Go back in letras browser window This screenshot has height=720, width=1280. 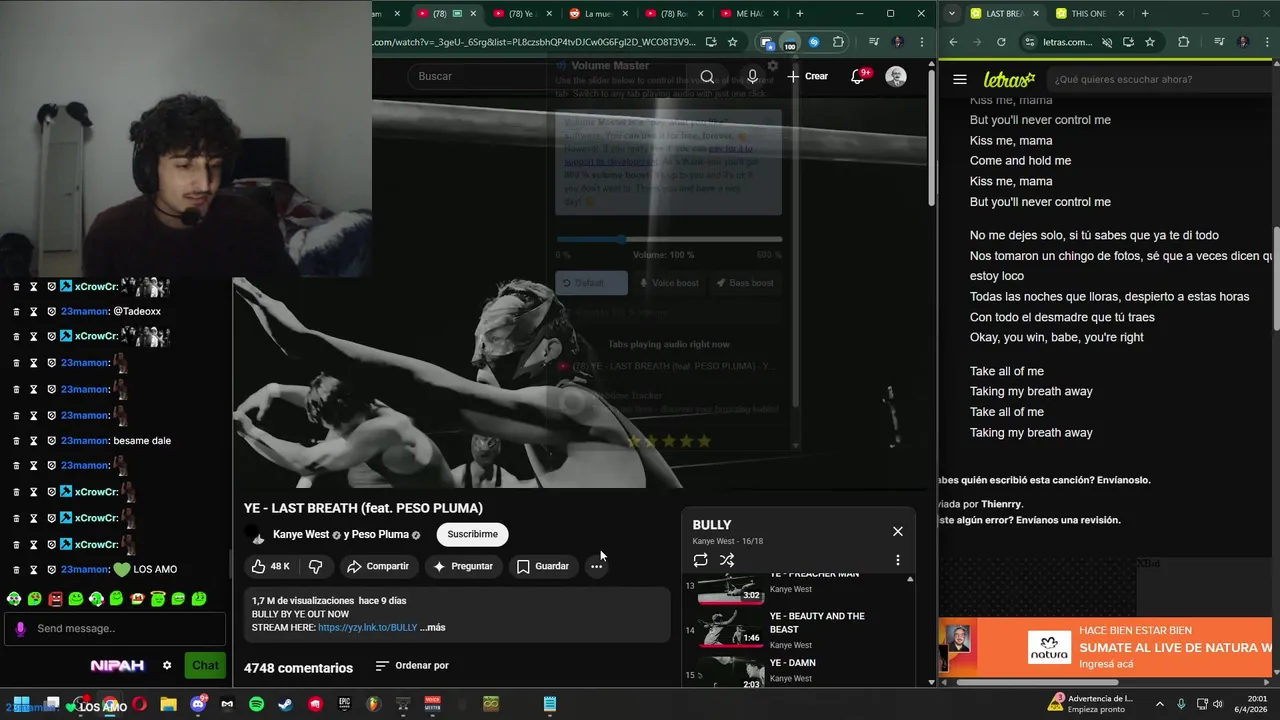(953, 42)
